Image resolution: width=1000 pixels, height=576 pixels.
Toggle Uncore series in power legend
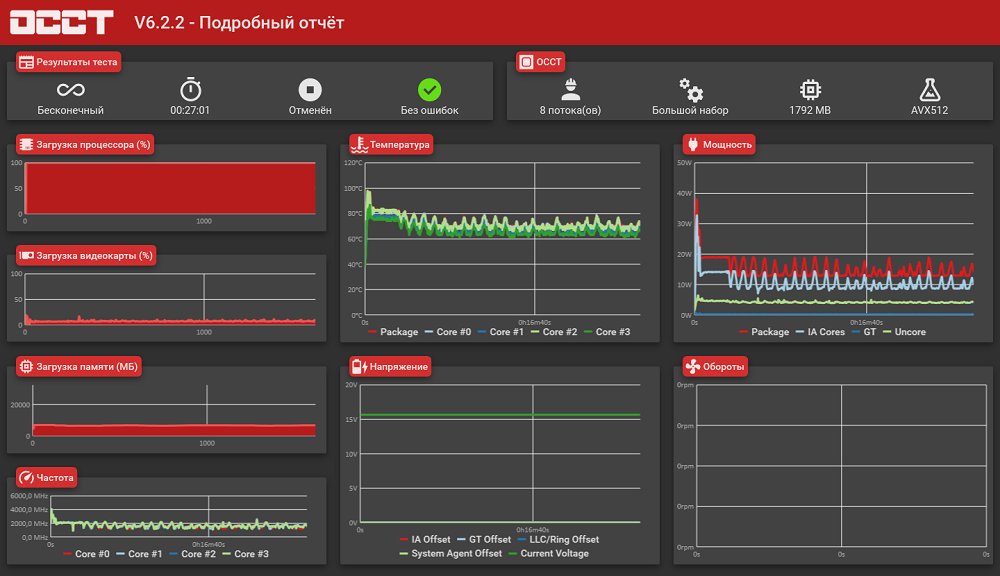tap(904, 332)
